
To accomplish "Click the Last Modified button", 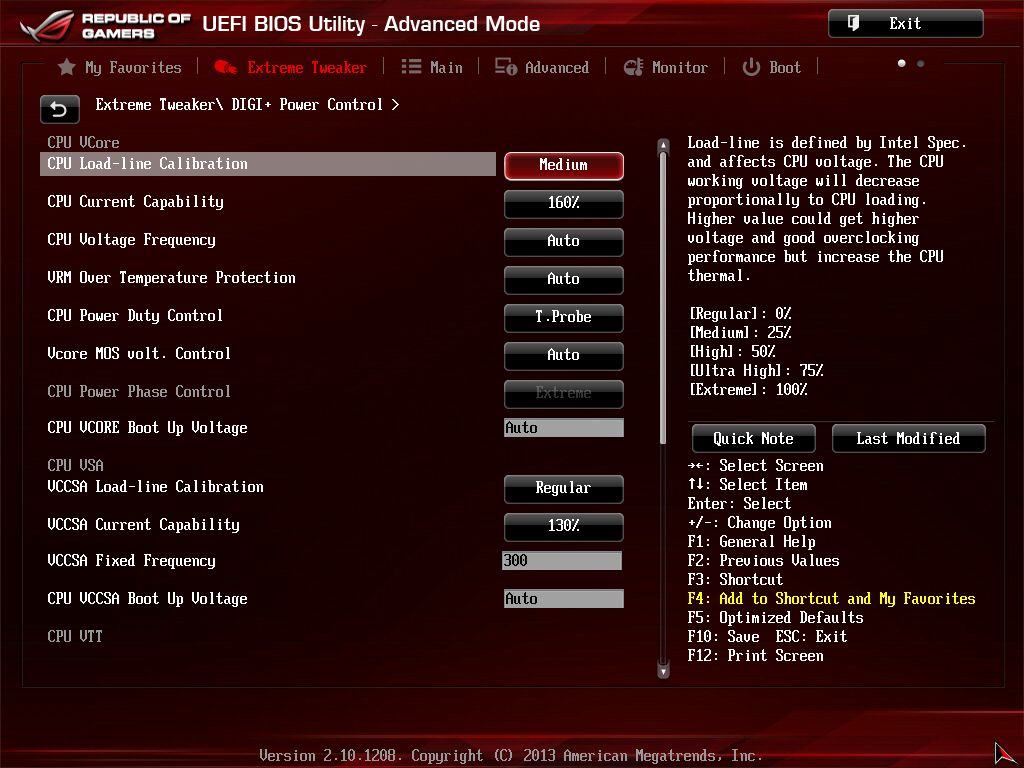I will pos(908,438).
